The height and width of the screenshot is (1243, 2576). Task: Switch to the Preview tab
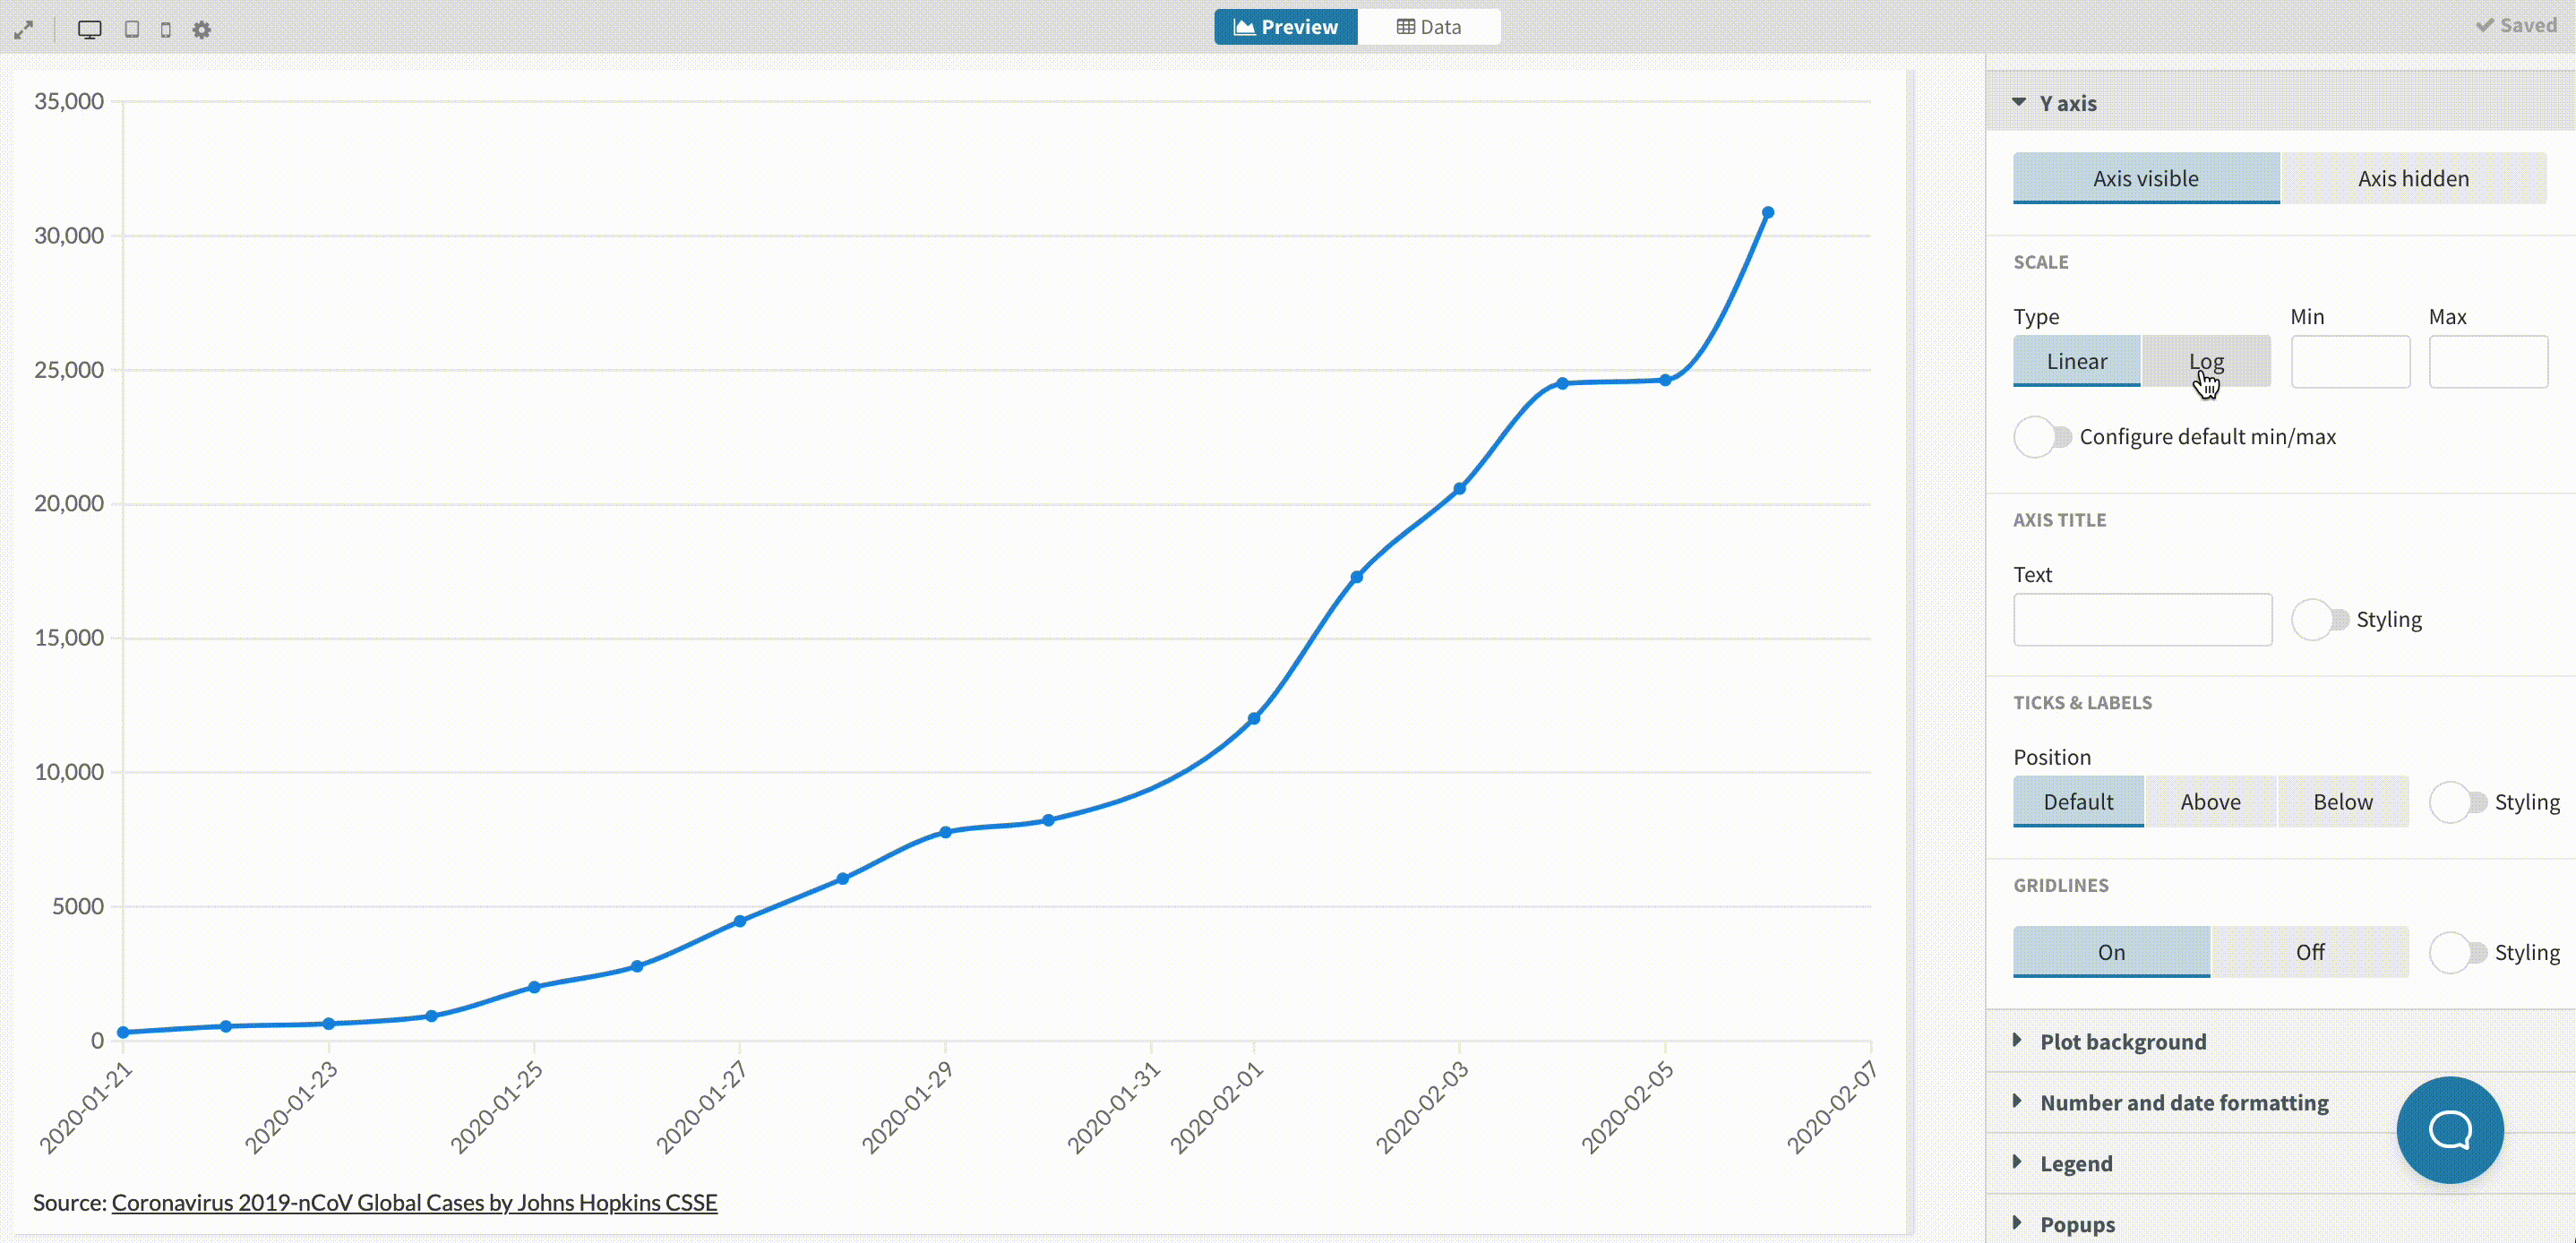point(1286,27)
